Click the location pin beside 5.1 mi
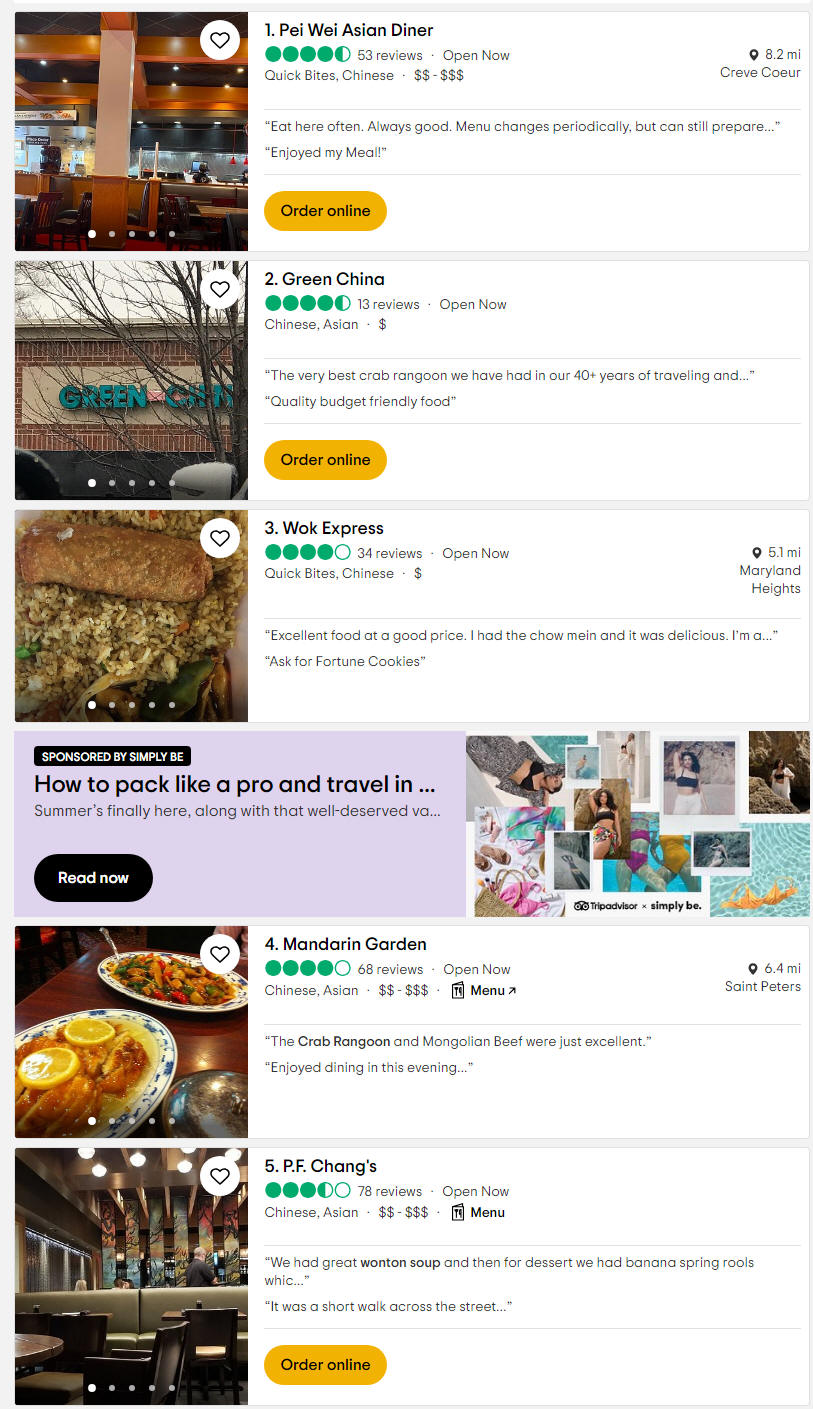This screenshot has height=1409, width=813. click(x=757, y=553)
